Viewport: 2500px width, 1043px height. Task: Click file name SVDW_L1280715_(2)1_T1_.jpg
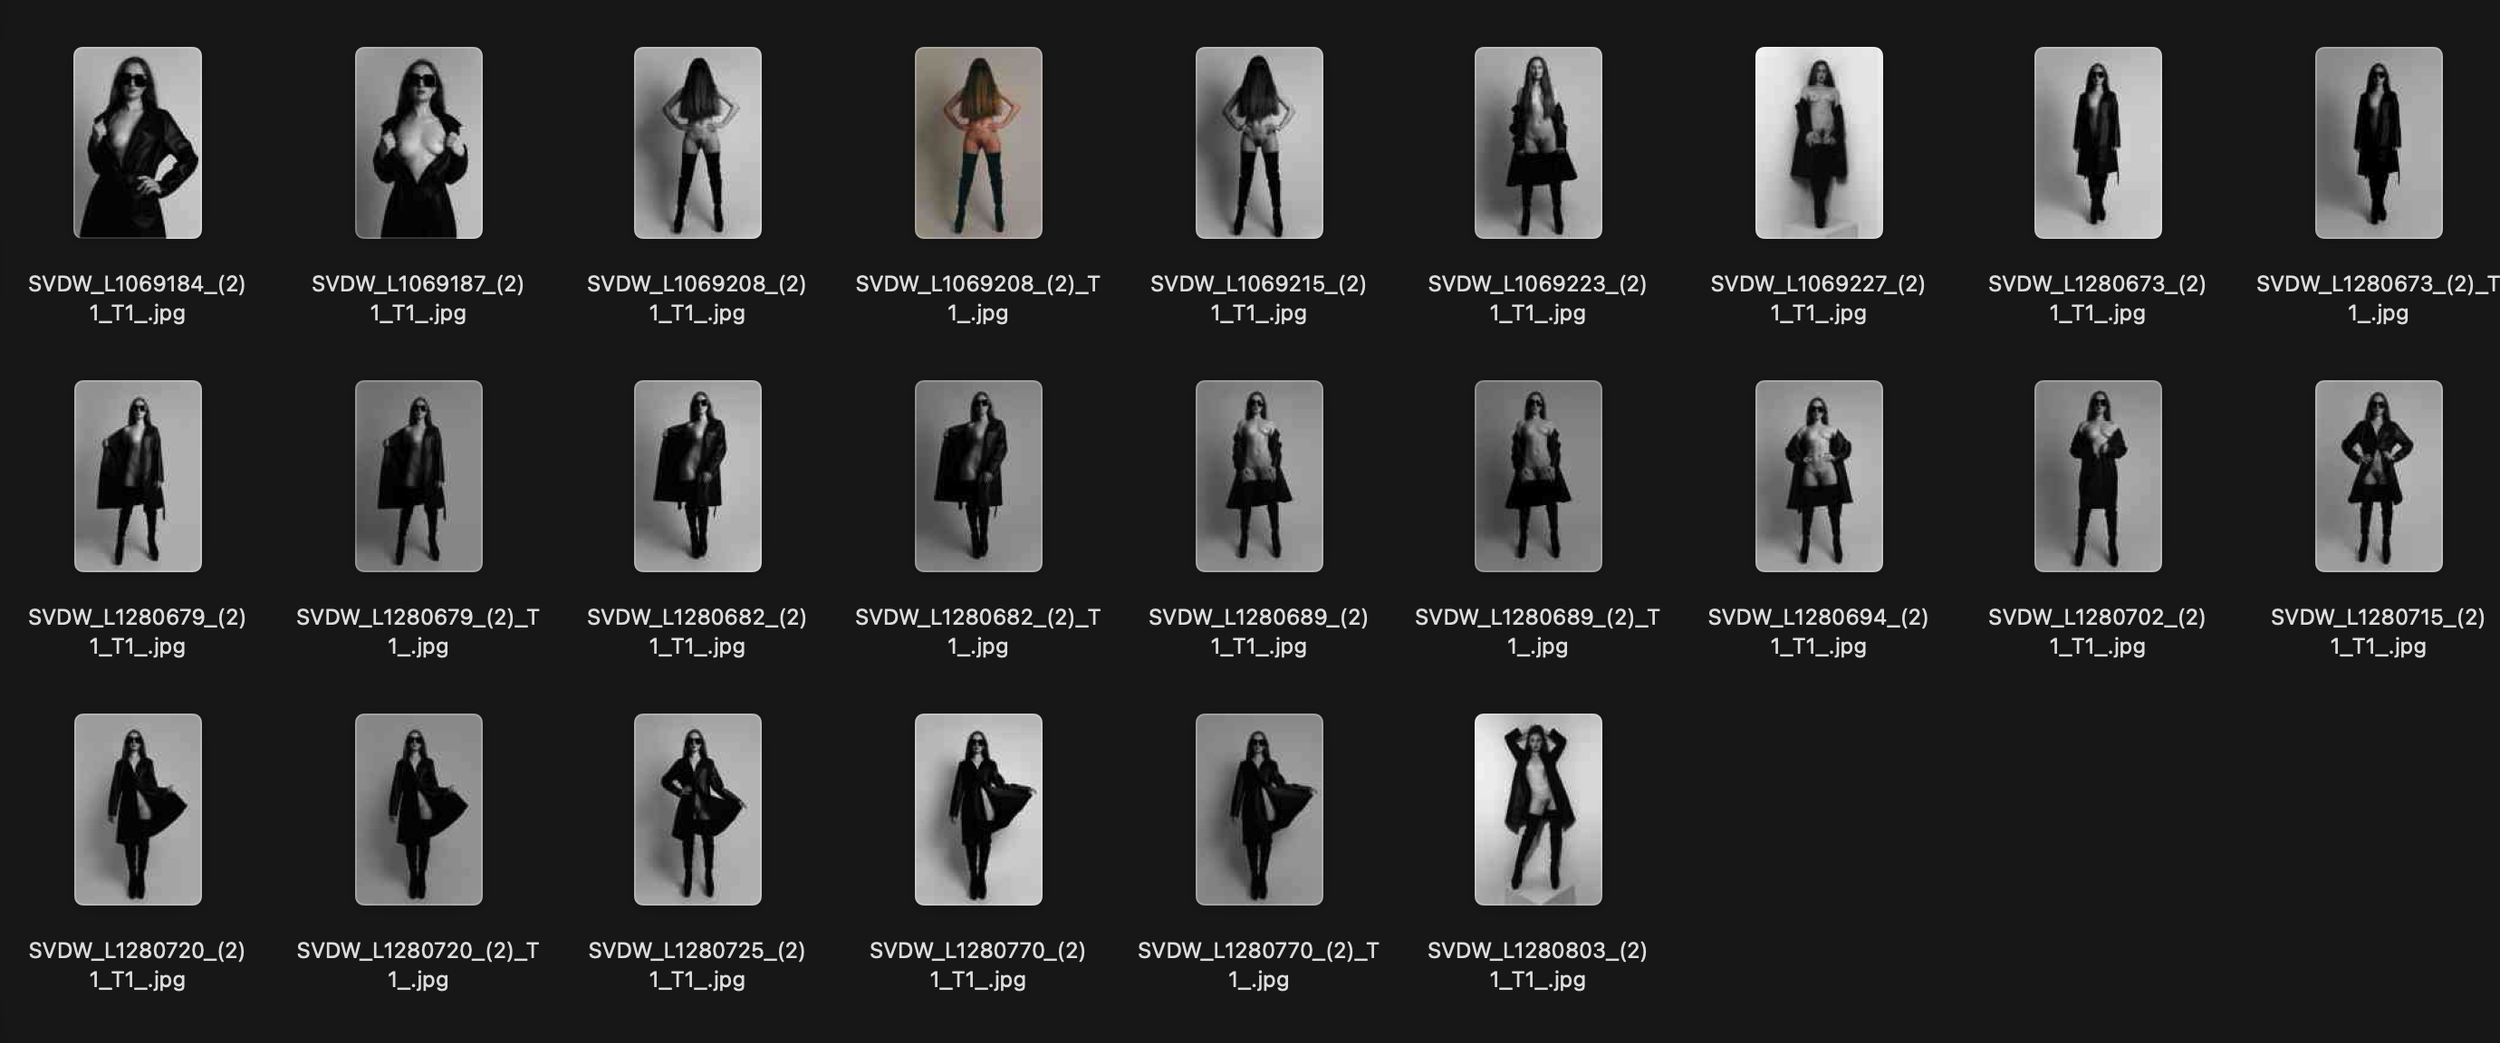(x=2379, y=631)
